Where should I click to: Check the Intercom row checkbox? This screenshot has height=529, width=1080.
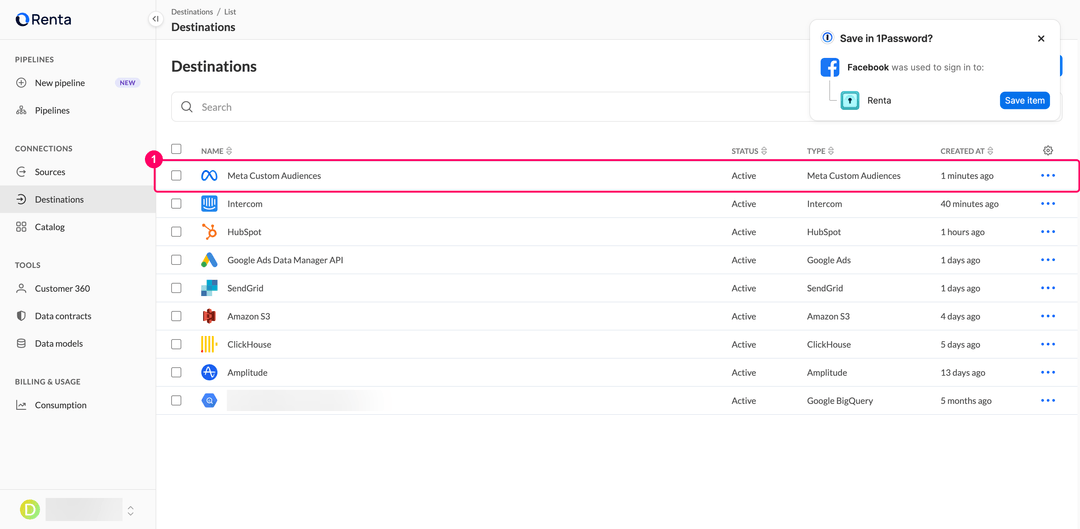tap(176, 204)
